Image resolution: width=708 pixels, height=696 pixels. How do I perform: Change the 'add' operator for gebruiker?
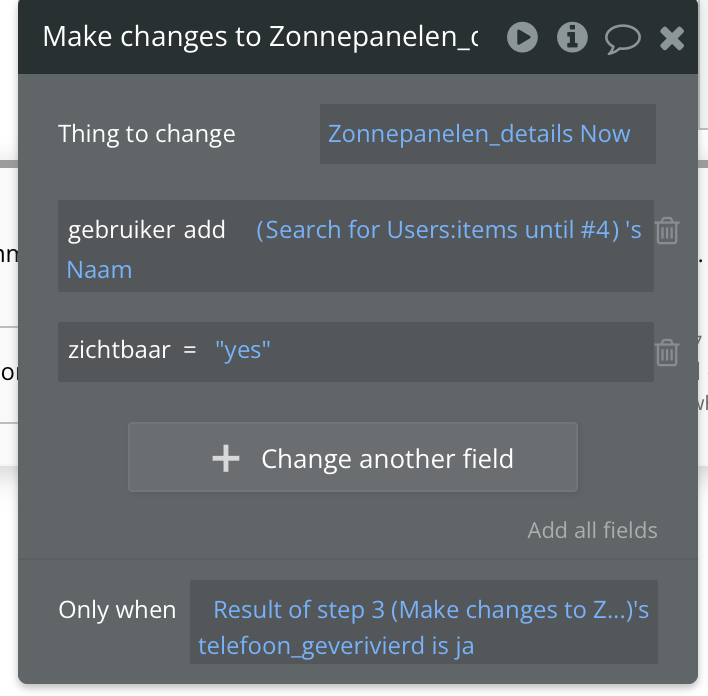coord(205,231)
